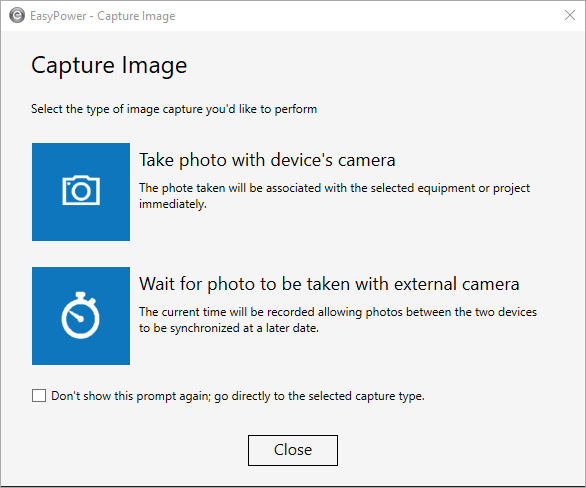Select the white camera glyph

(81, 190)
